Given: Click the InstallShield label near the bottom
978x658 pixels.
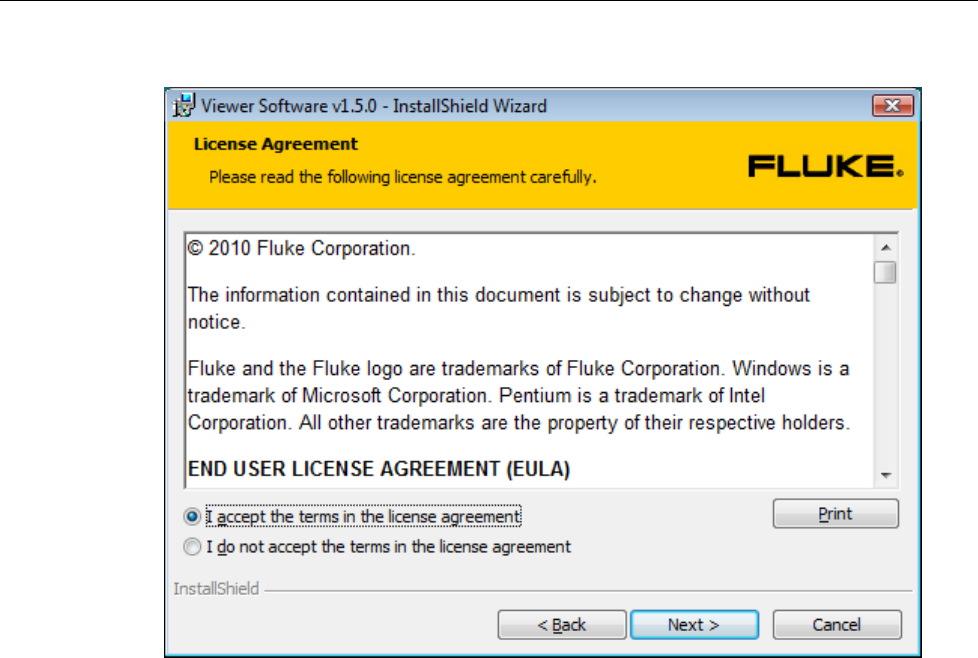Looking at the screenshot, I should pyautogui.click(x=216, y=589).
